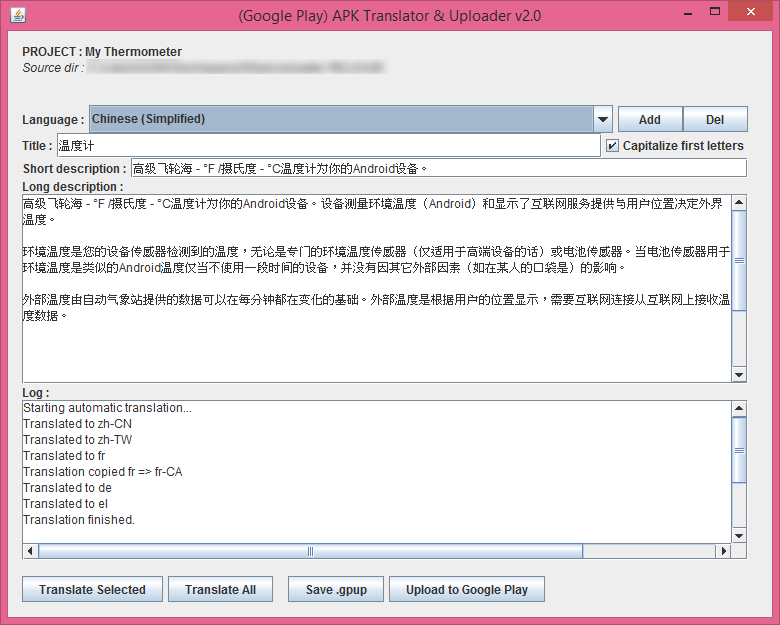Click the Long description vertical scrollbar thumb

(739, 260)
